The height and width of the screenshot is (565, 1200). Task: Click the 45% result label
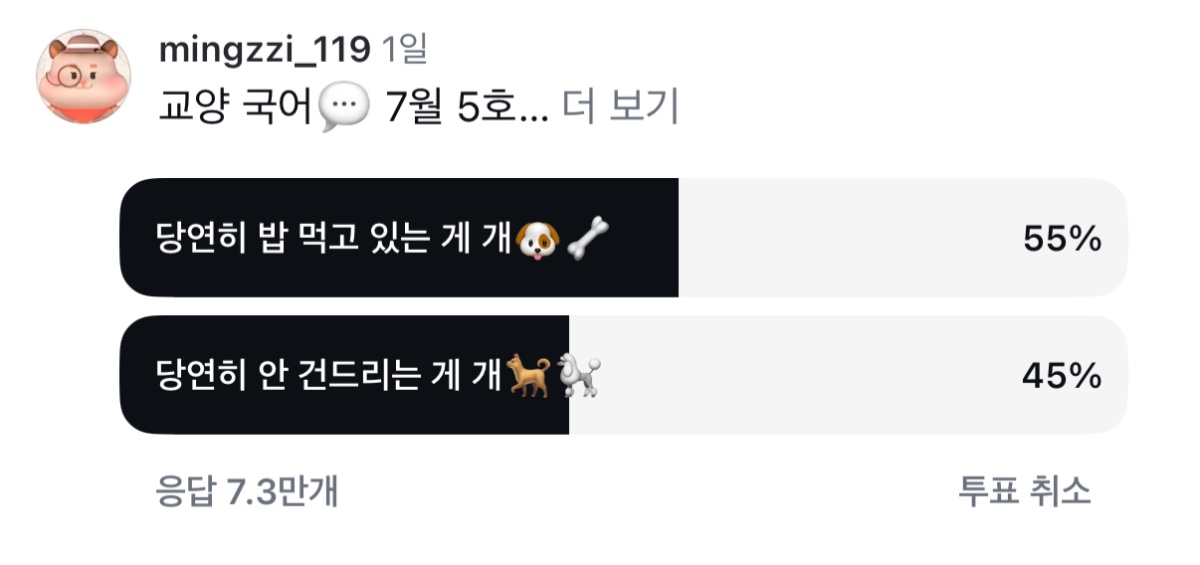tap(1061, 376)
